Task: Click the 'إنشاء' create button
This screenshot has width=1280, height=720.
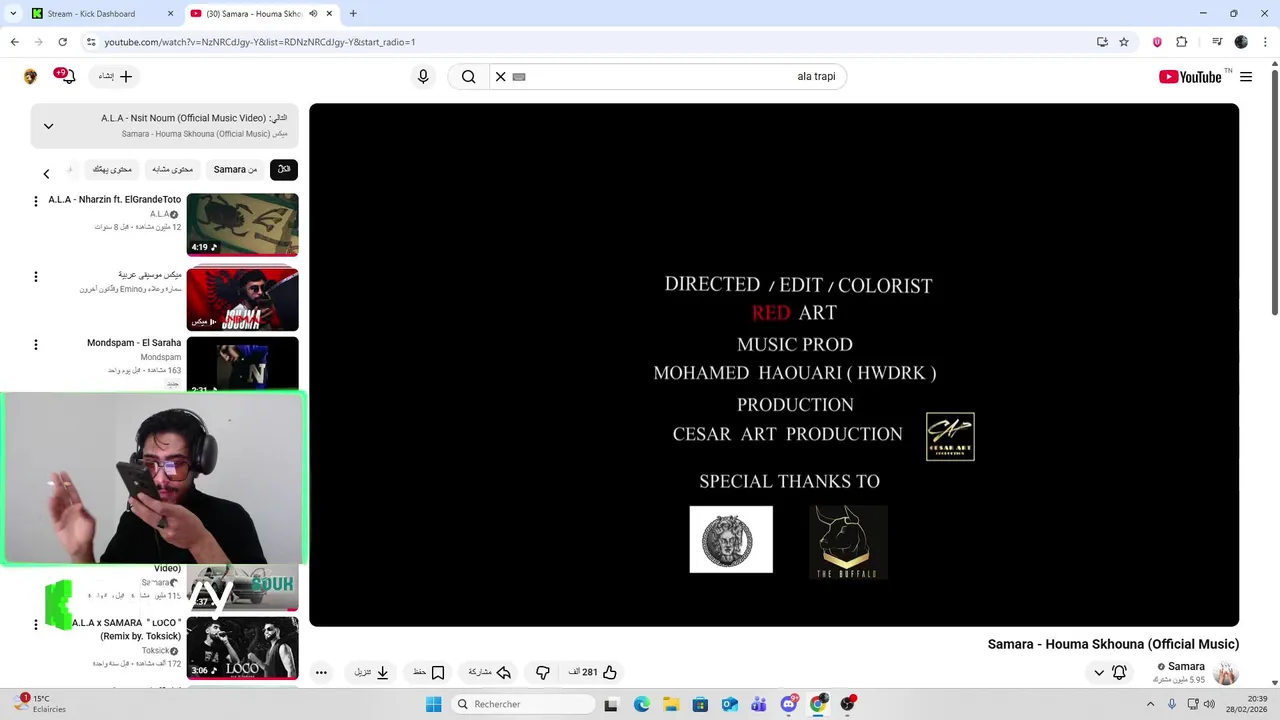Action: point(115,77)
